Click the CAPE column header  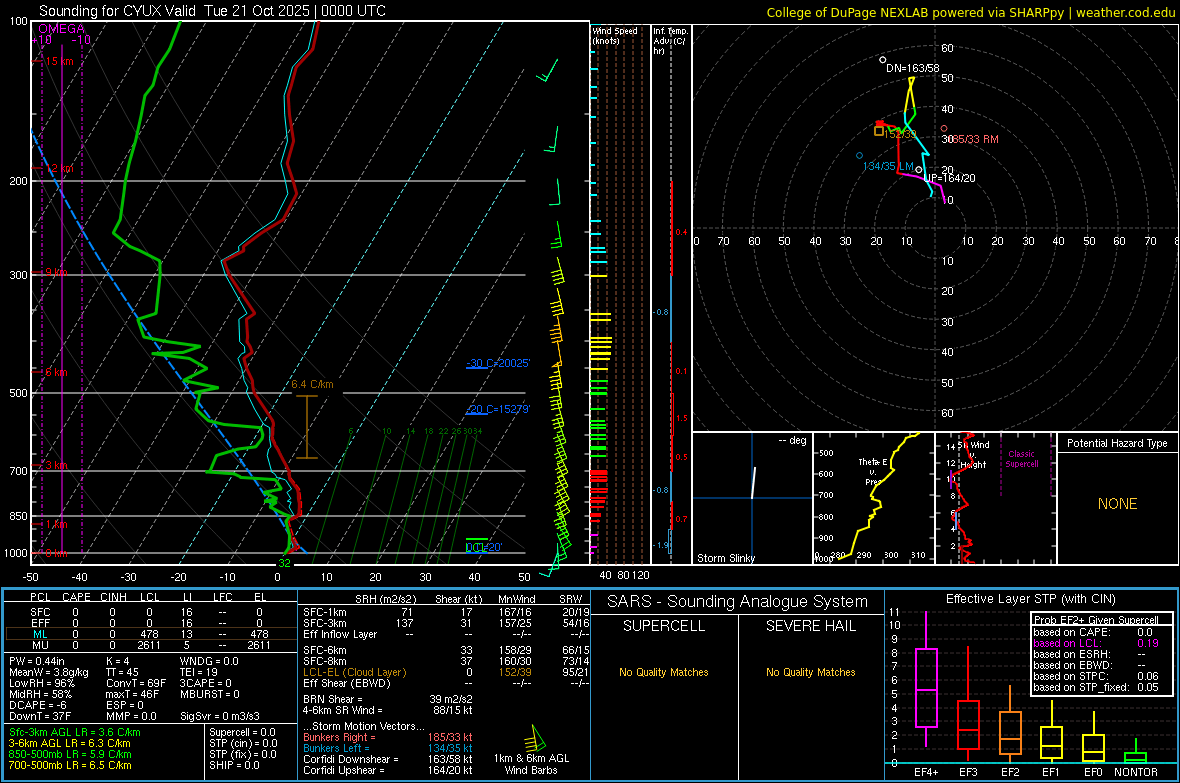click(76, 597)
